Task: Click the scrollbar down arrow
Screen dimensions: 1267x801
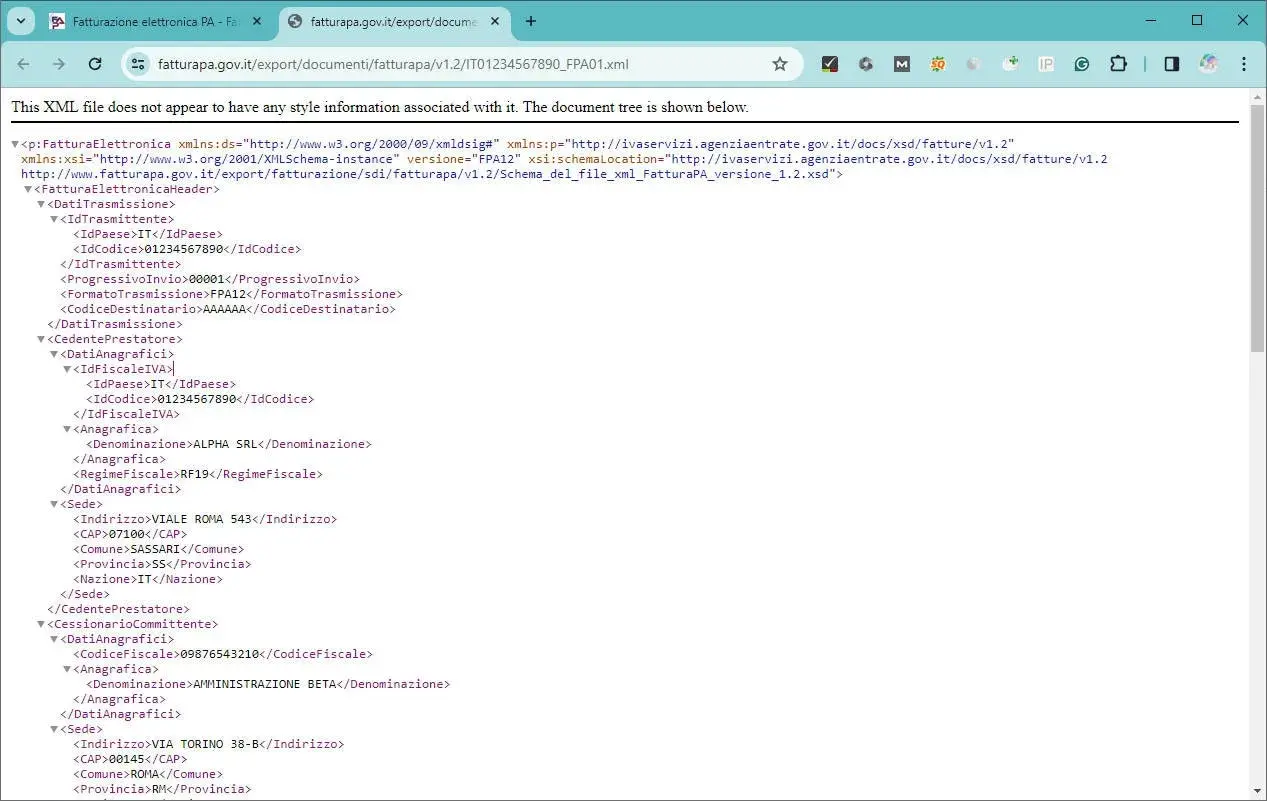Action: pyautogui.click(x=1258, y=793)
